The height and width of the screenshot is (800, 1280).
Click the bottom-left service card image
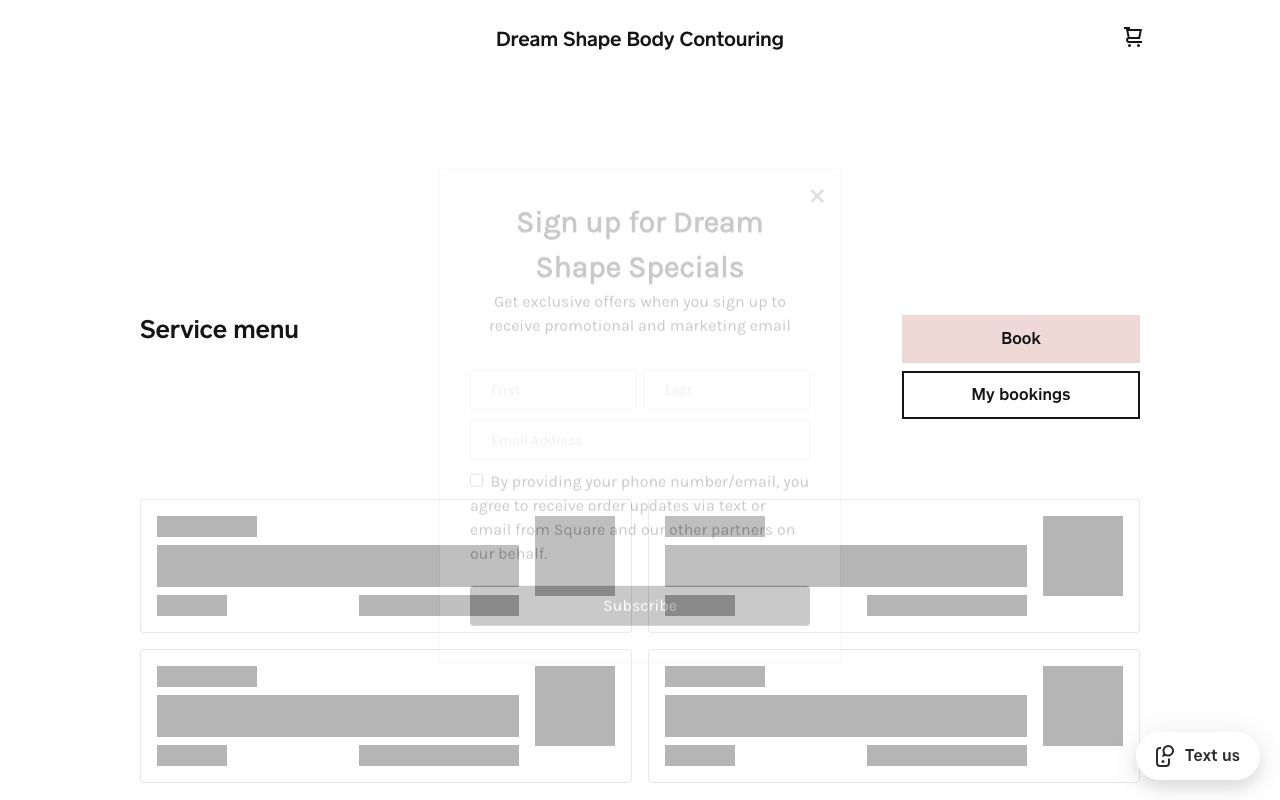(x=575, y=705)
